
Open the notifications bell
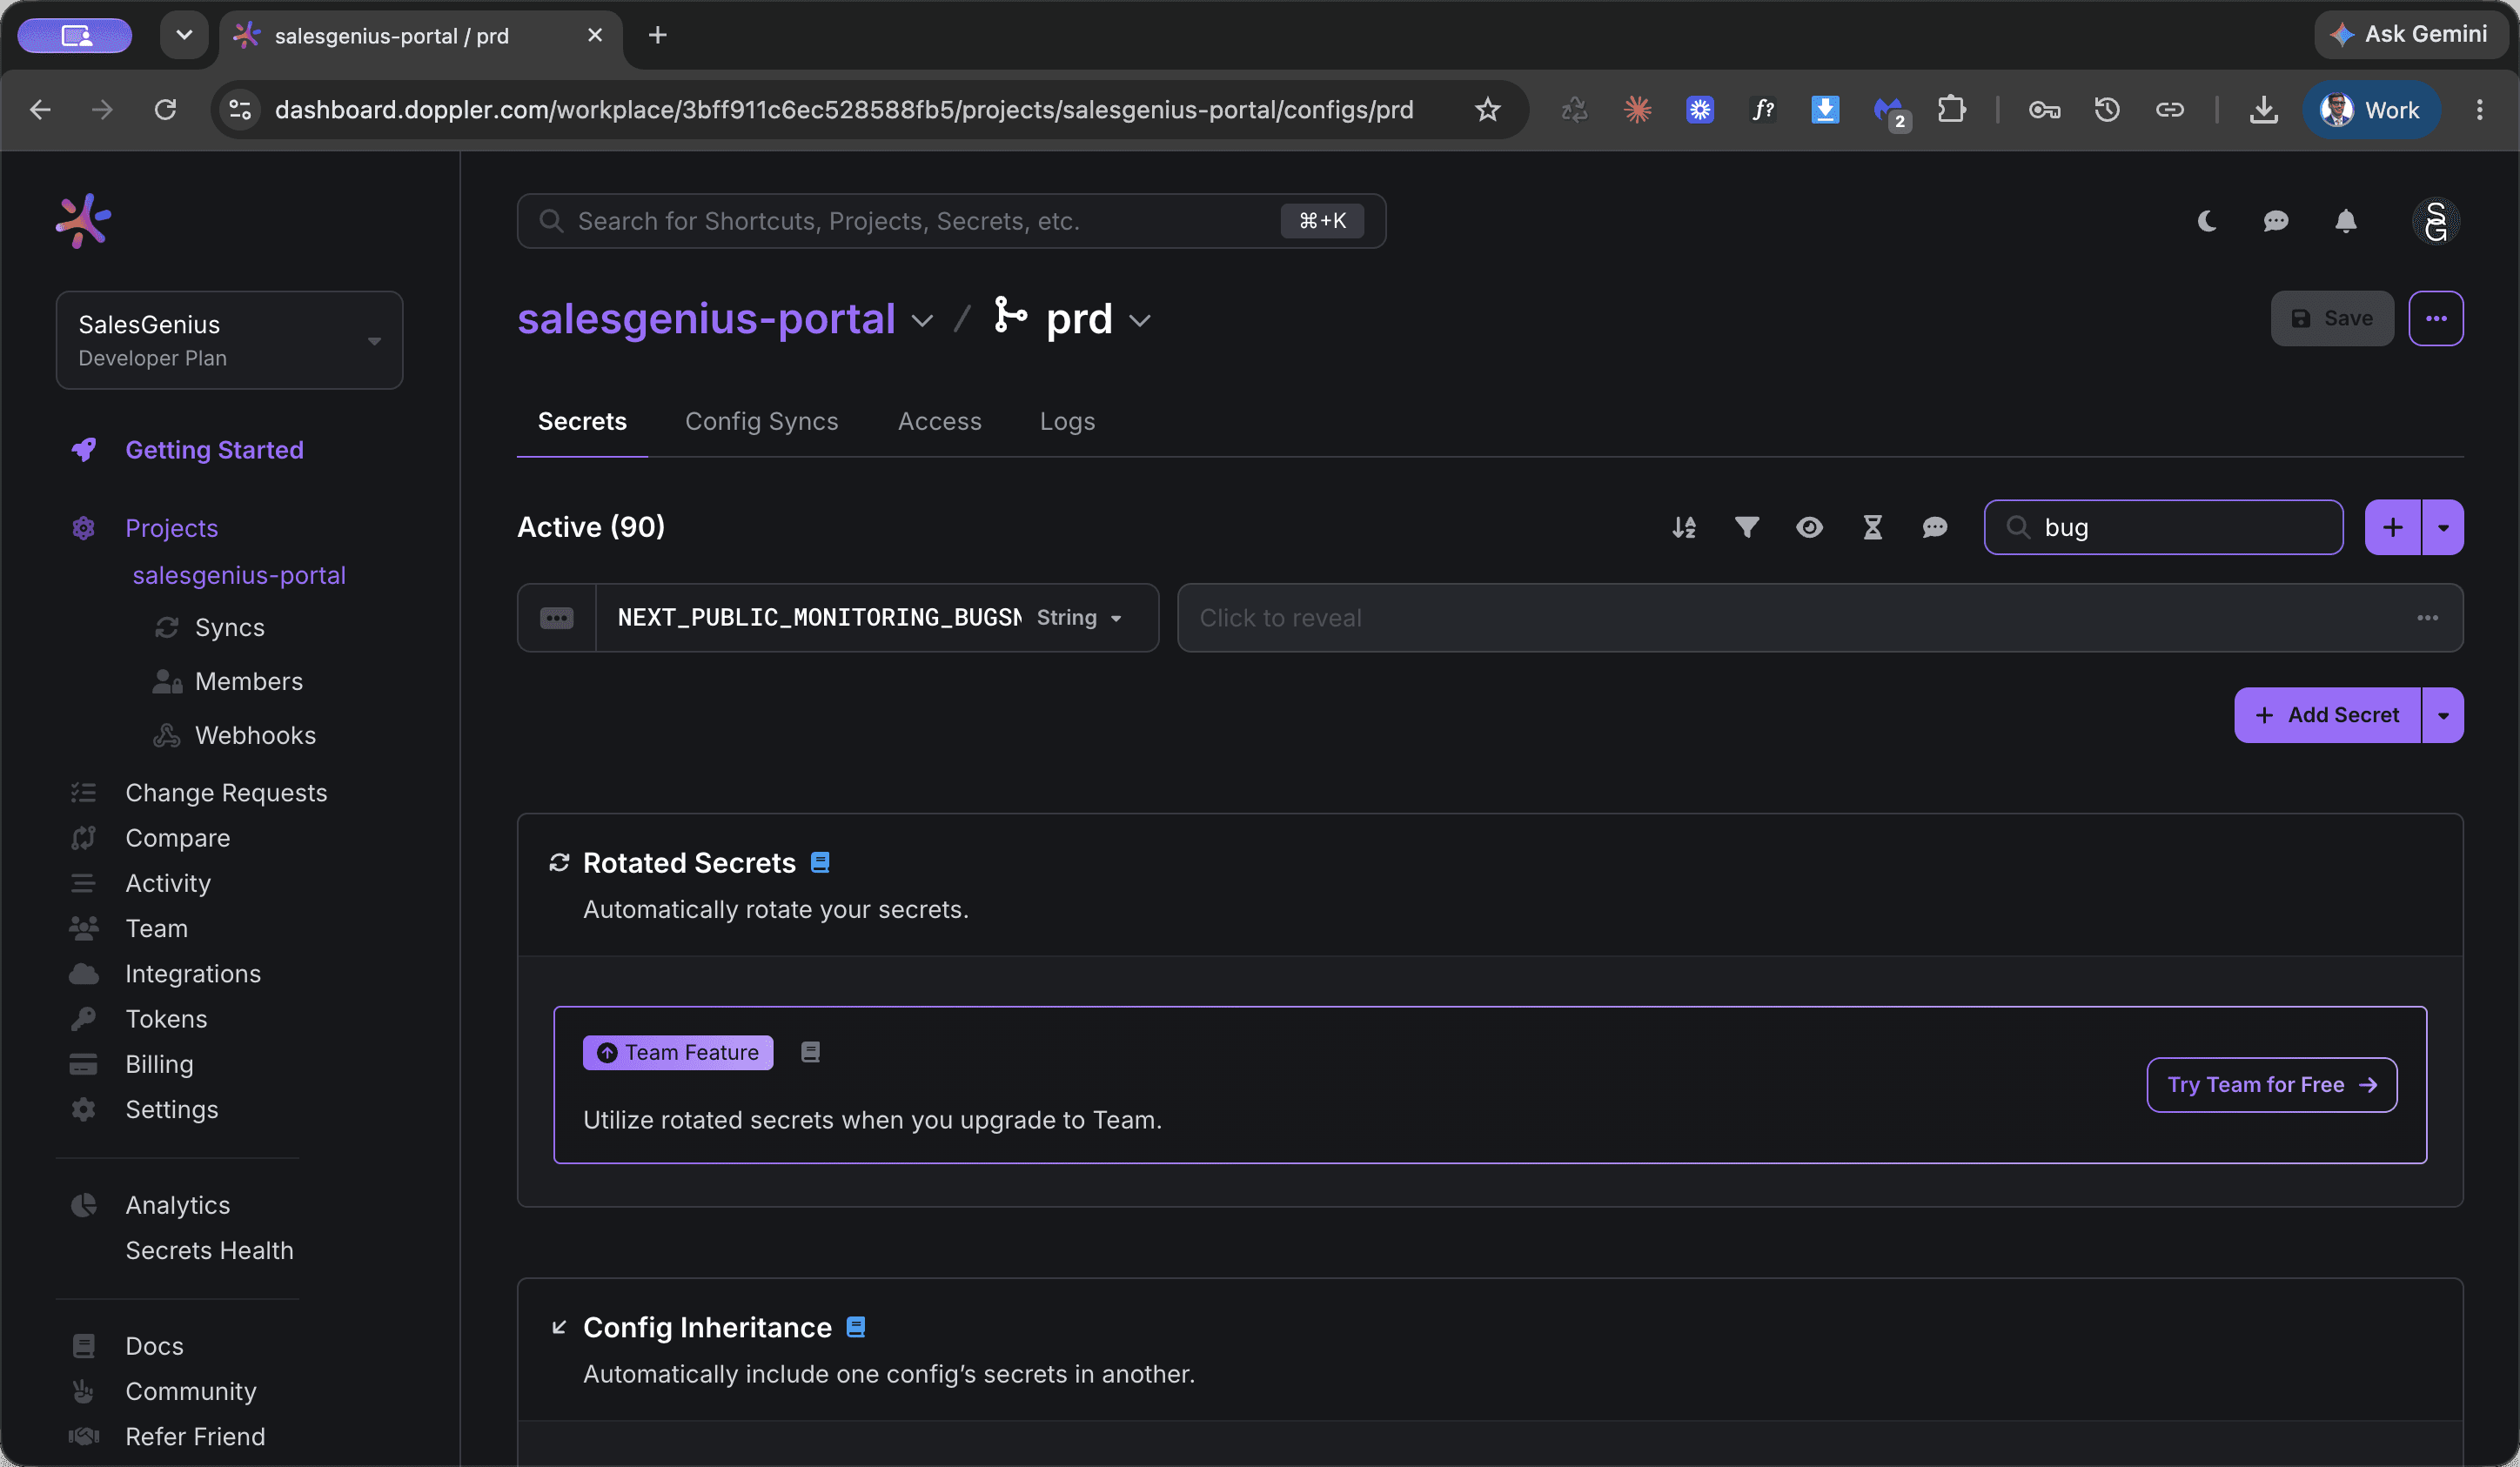(x=2346, y=221)
